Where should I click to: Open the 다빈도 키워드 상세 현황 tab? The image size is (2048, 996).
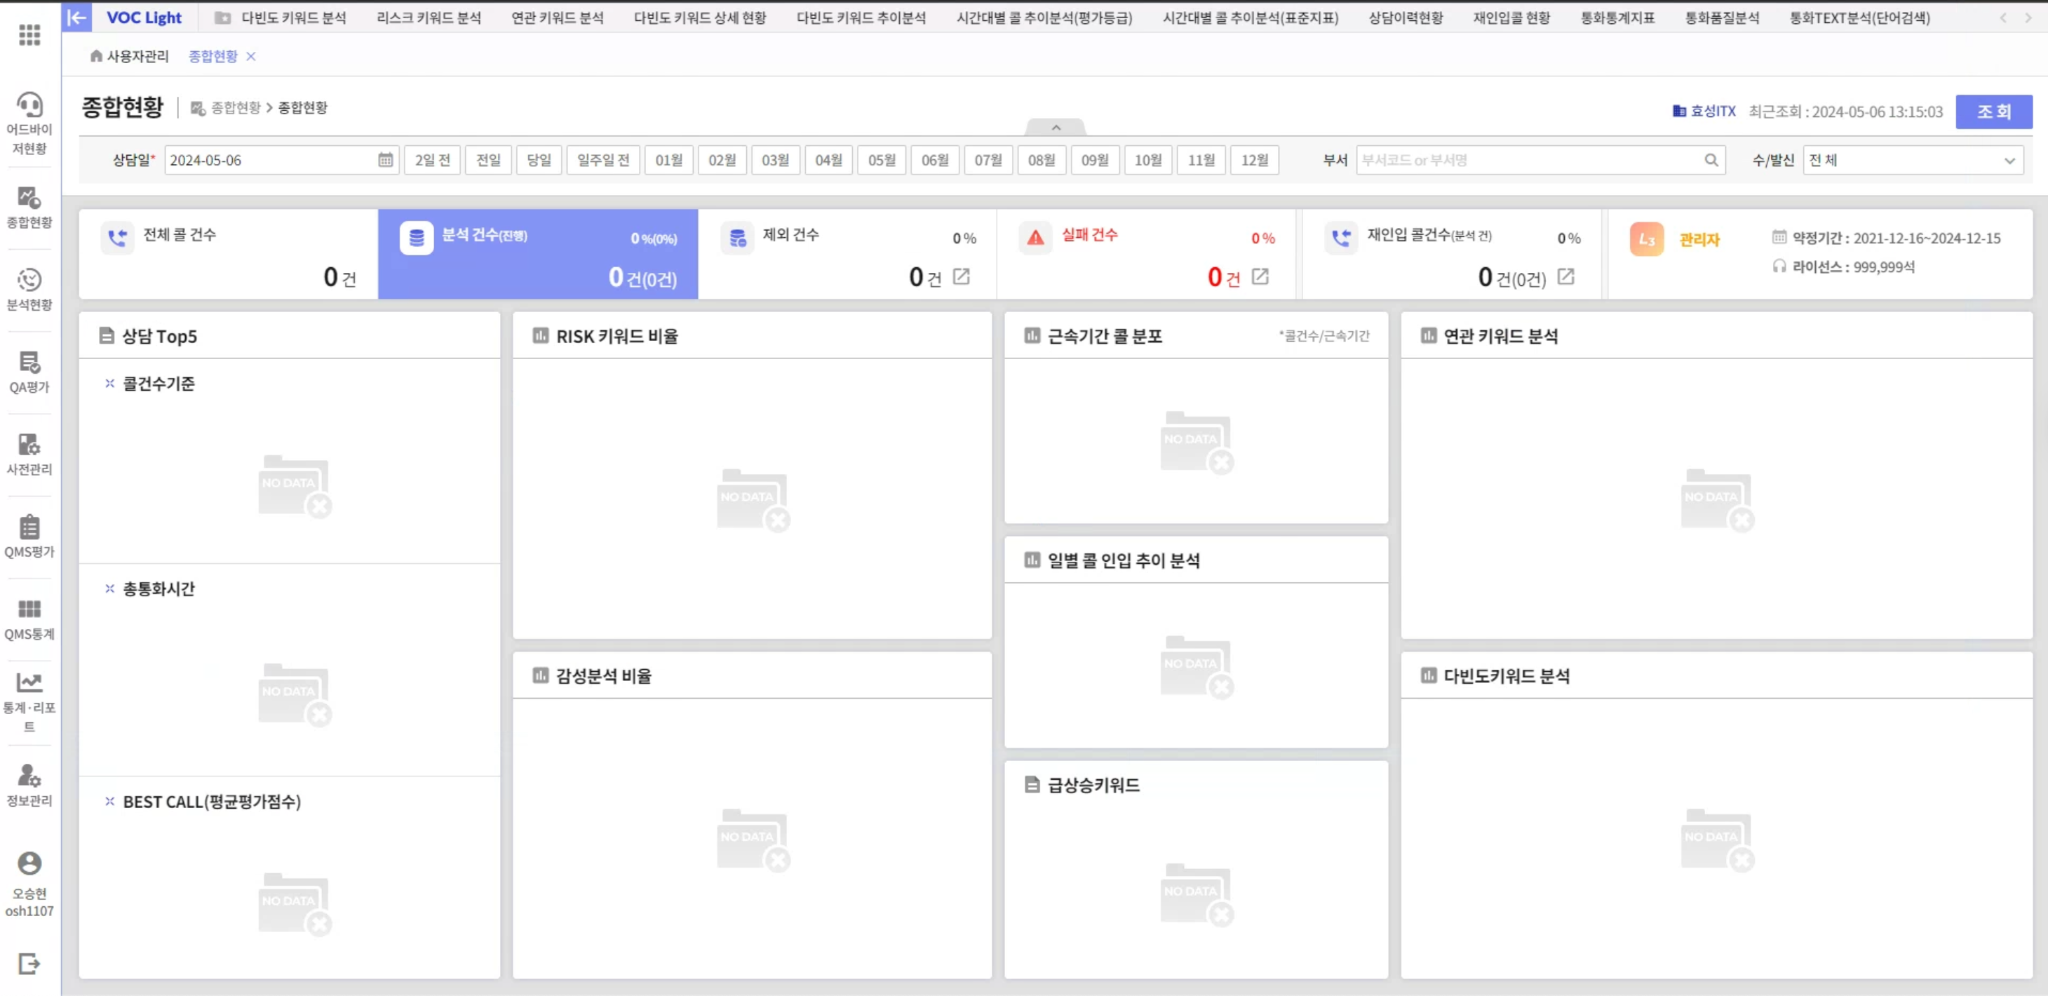[700, 18]
